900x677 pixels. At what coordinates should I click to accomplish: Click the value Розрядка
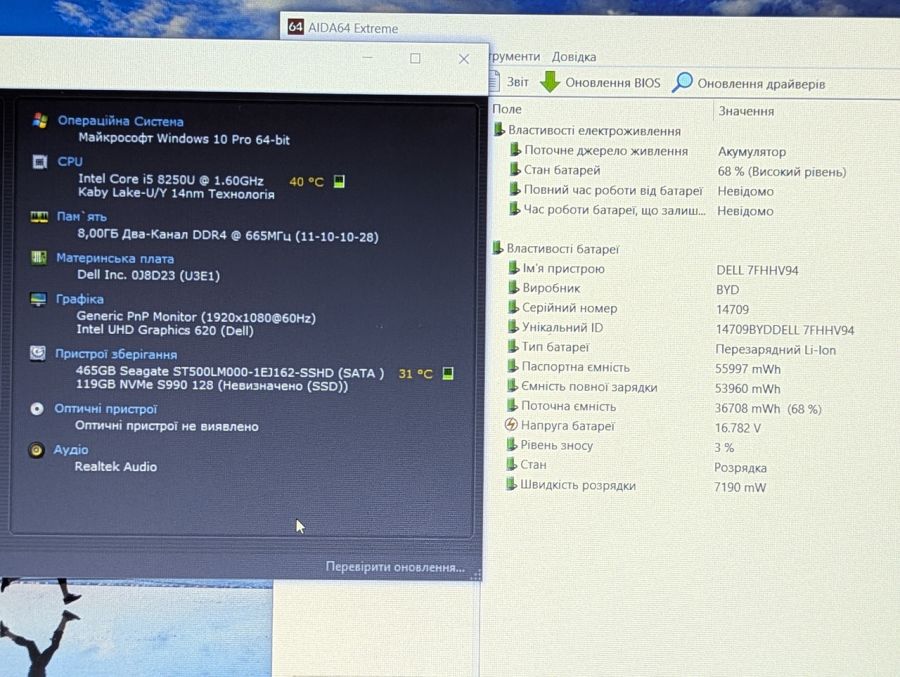click(x=740, y=468)
